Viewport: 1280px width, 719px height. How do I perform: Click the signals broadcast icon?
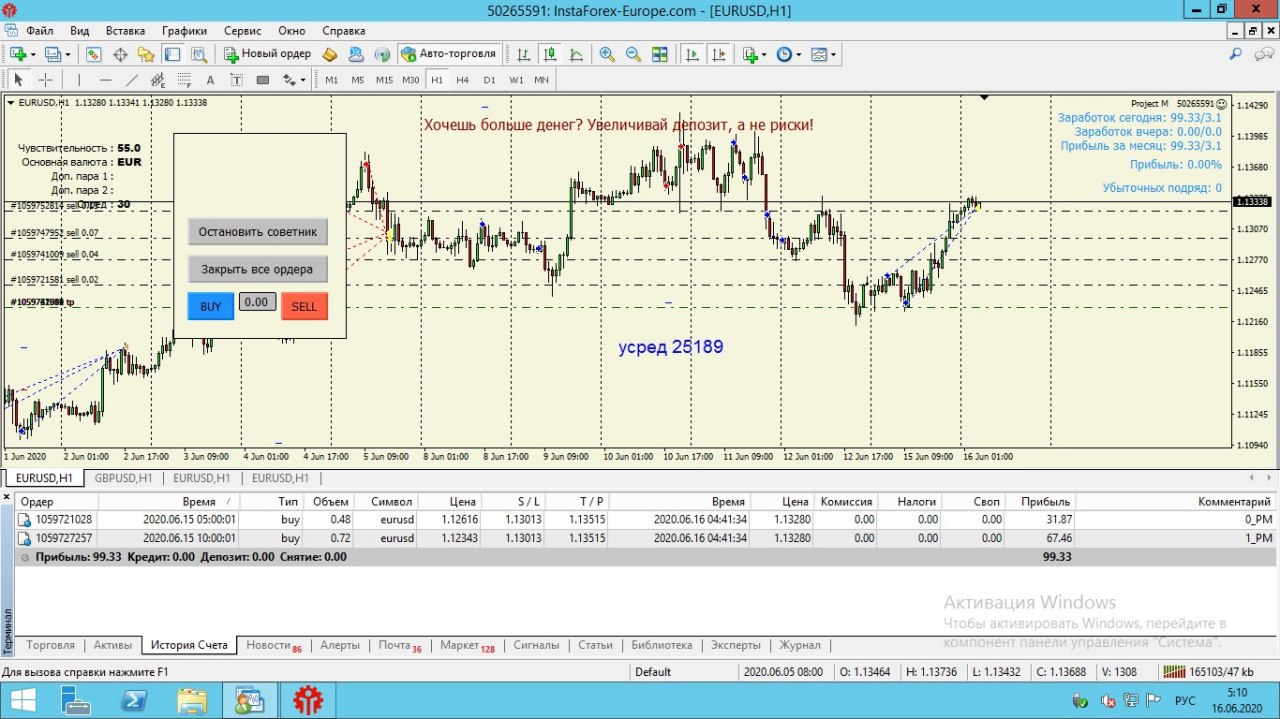[382, 54]
